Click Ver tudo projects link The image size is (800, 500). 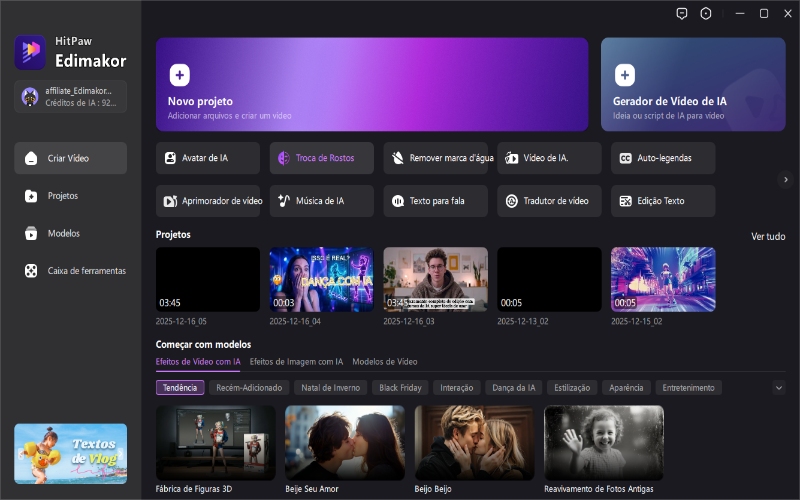pyautogui.click(x=768, y=236)
